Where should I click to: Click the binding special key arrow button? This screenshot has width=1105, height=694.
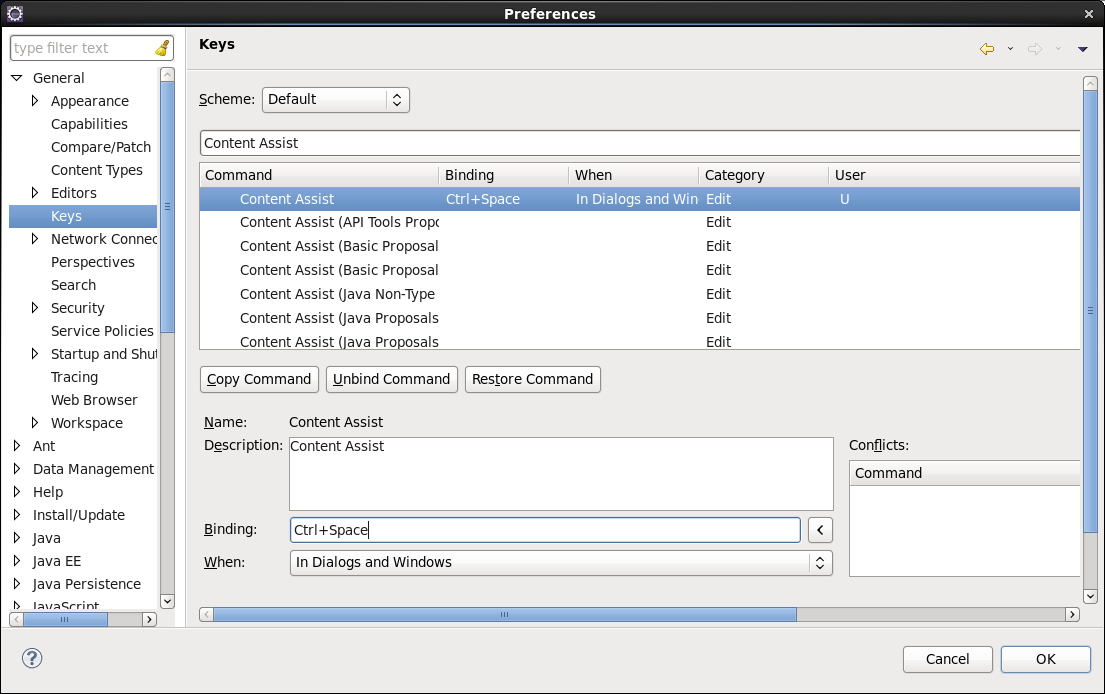pyautogui.click(x=820, y=530)
